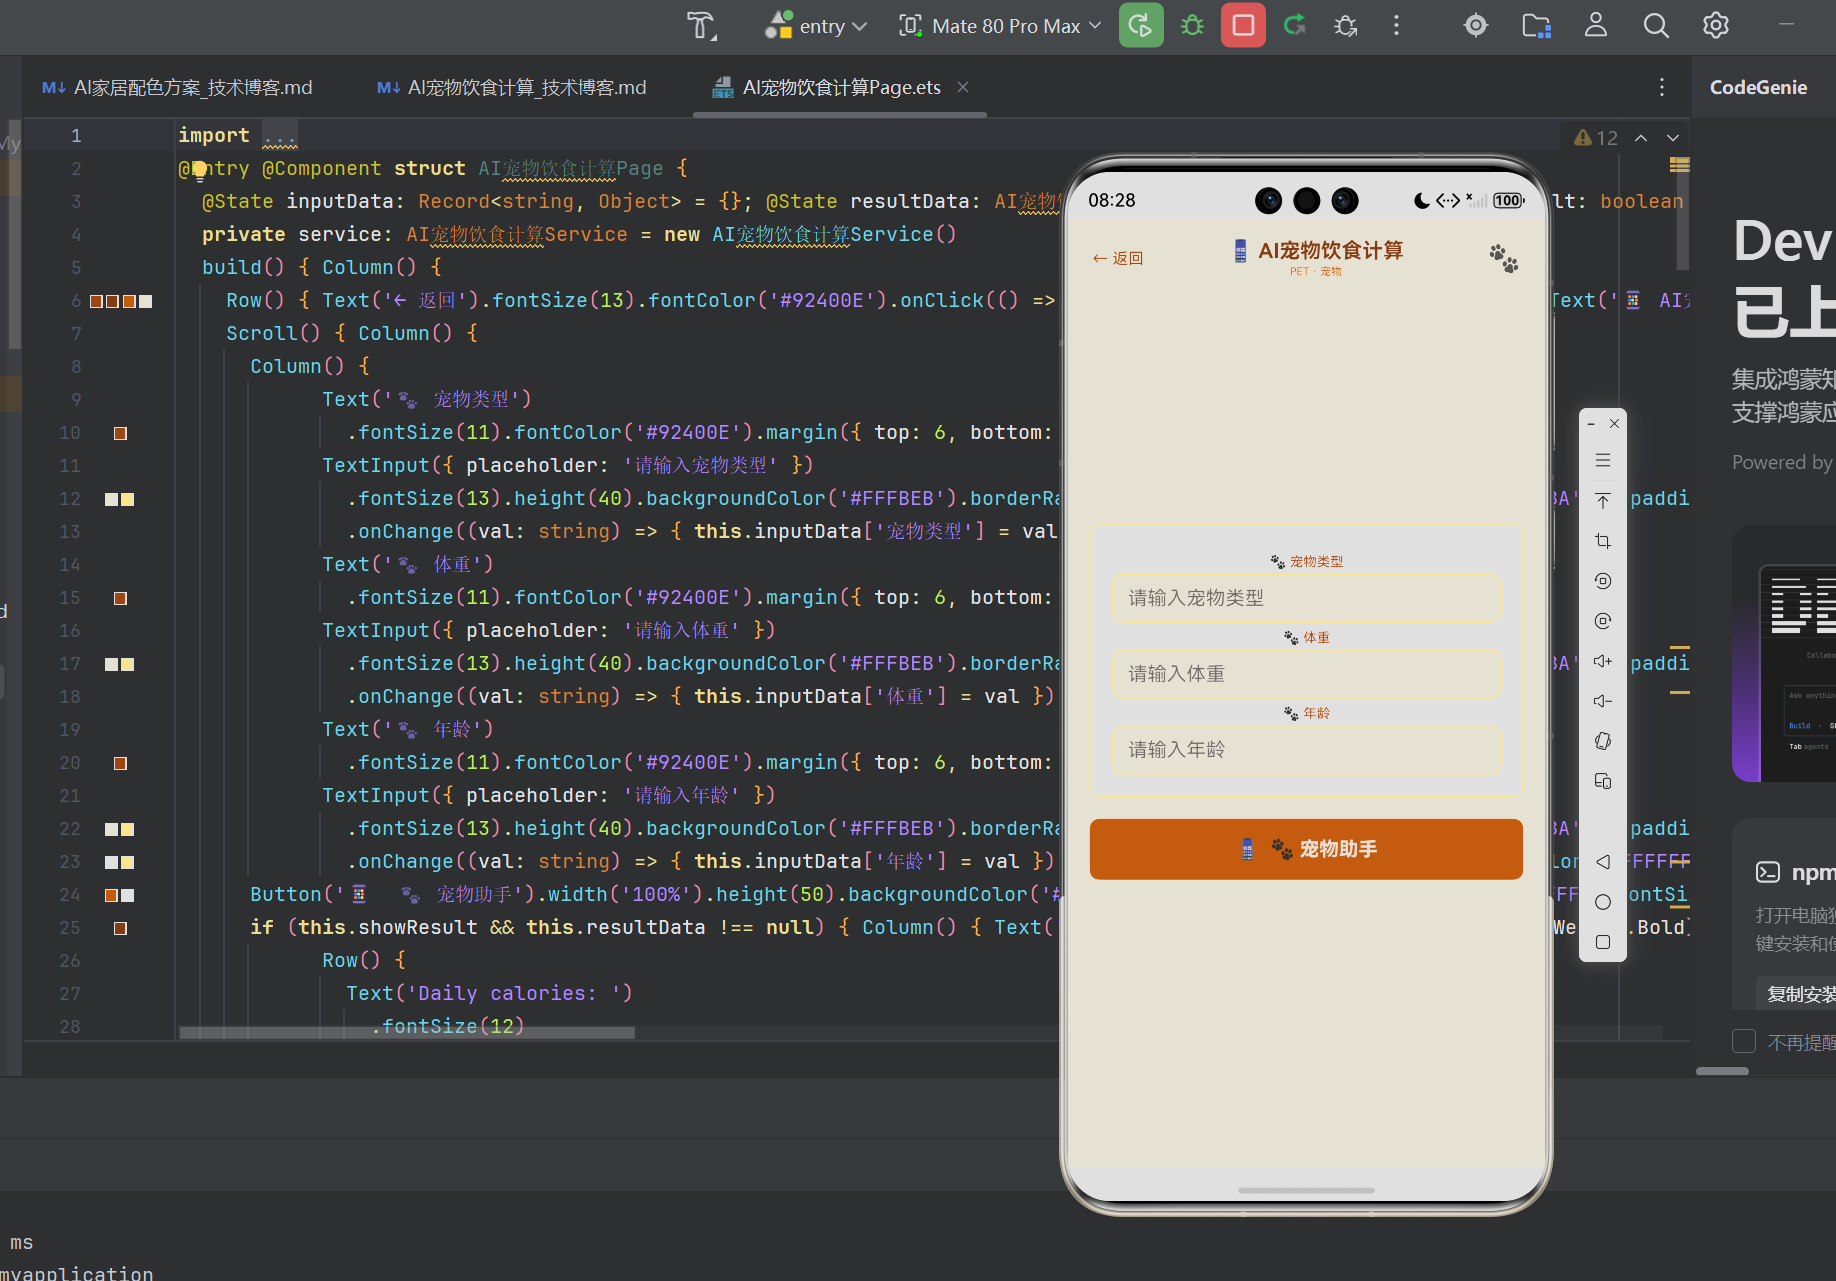Switch to AI宠物饮食计算_技术博客.md tab
Viewport: 1836px width, 1281px height.
[512, 88]
